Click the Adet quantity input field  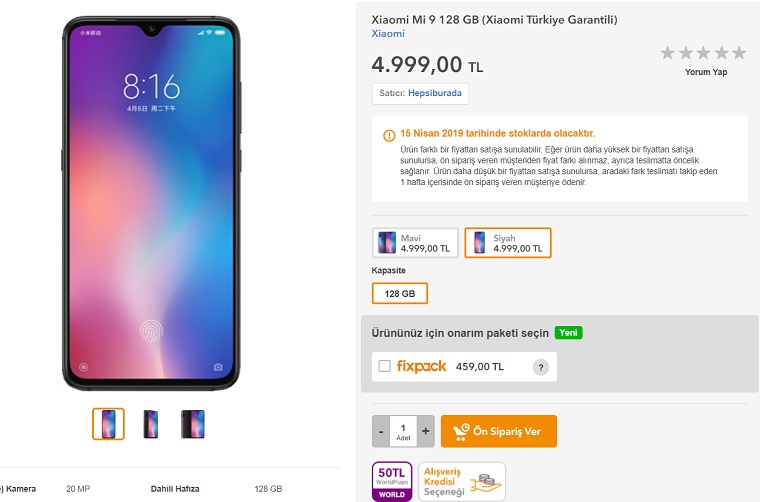coord(403,431)
